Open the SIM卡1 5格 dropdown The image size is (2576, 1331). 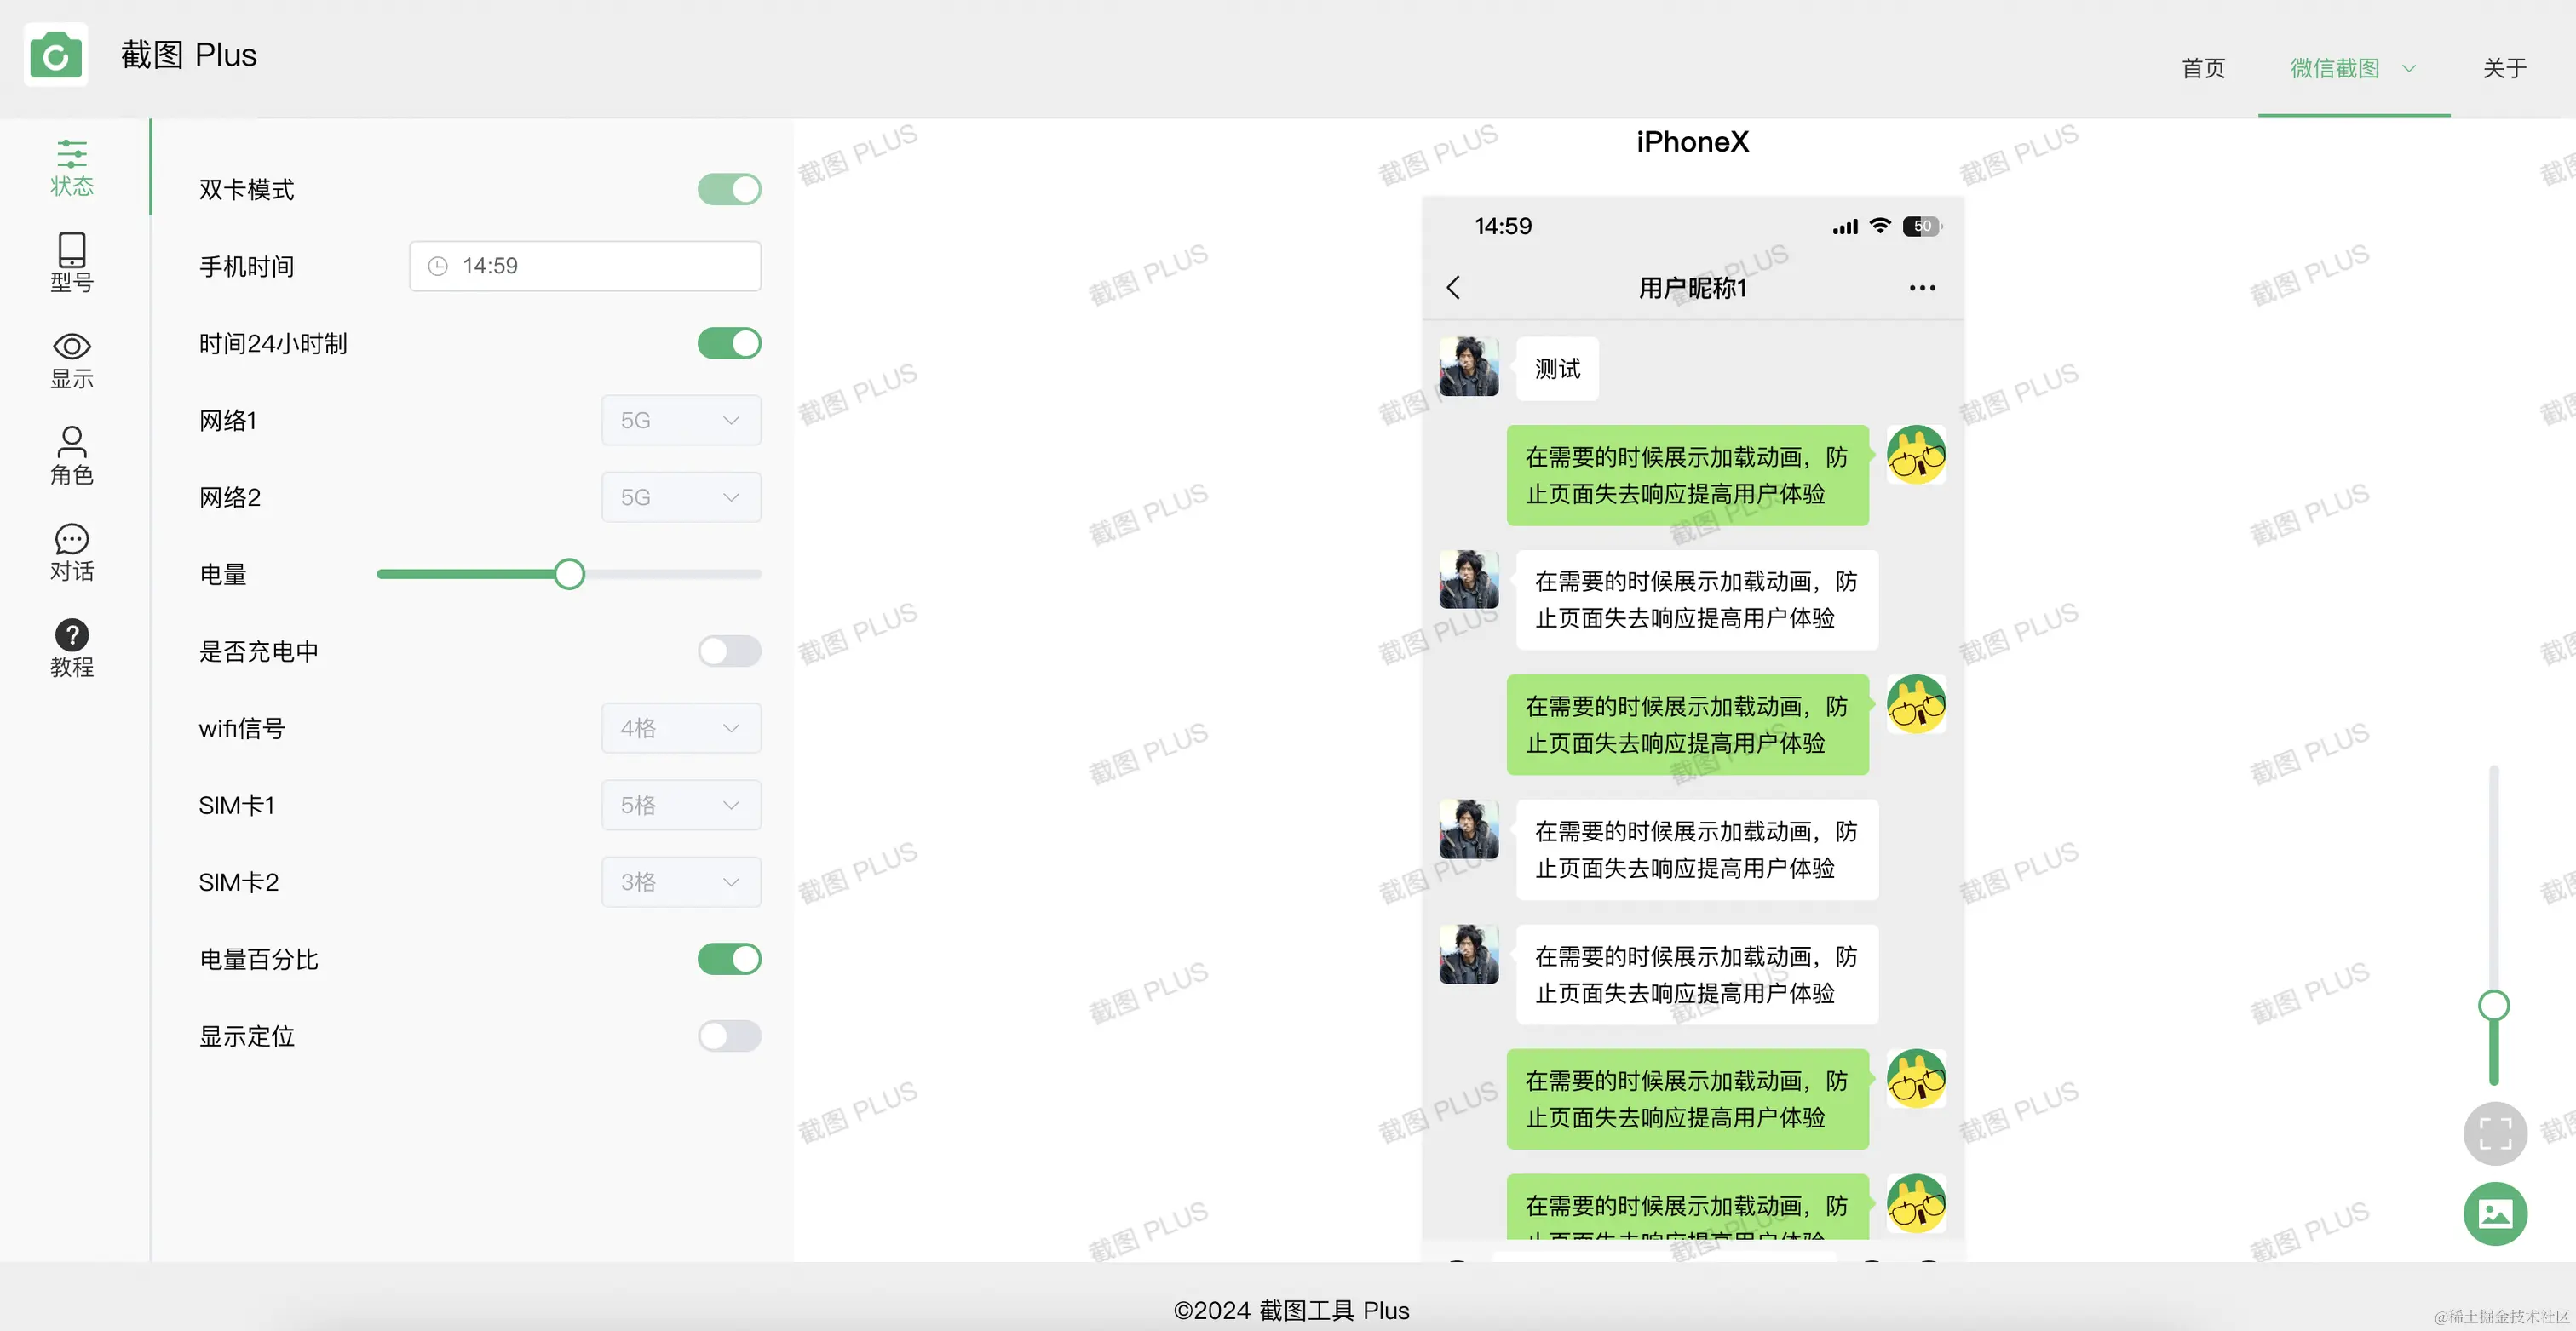click(x=681, y=805)
